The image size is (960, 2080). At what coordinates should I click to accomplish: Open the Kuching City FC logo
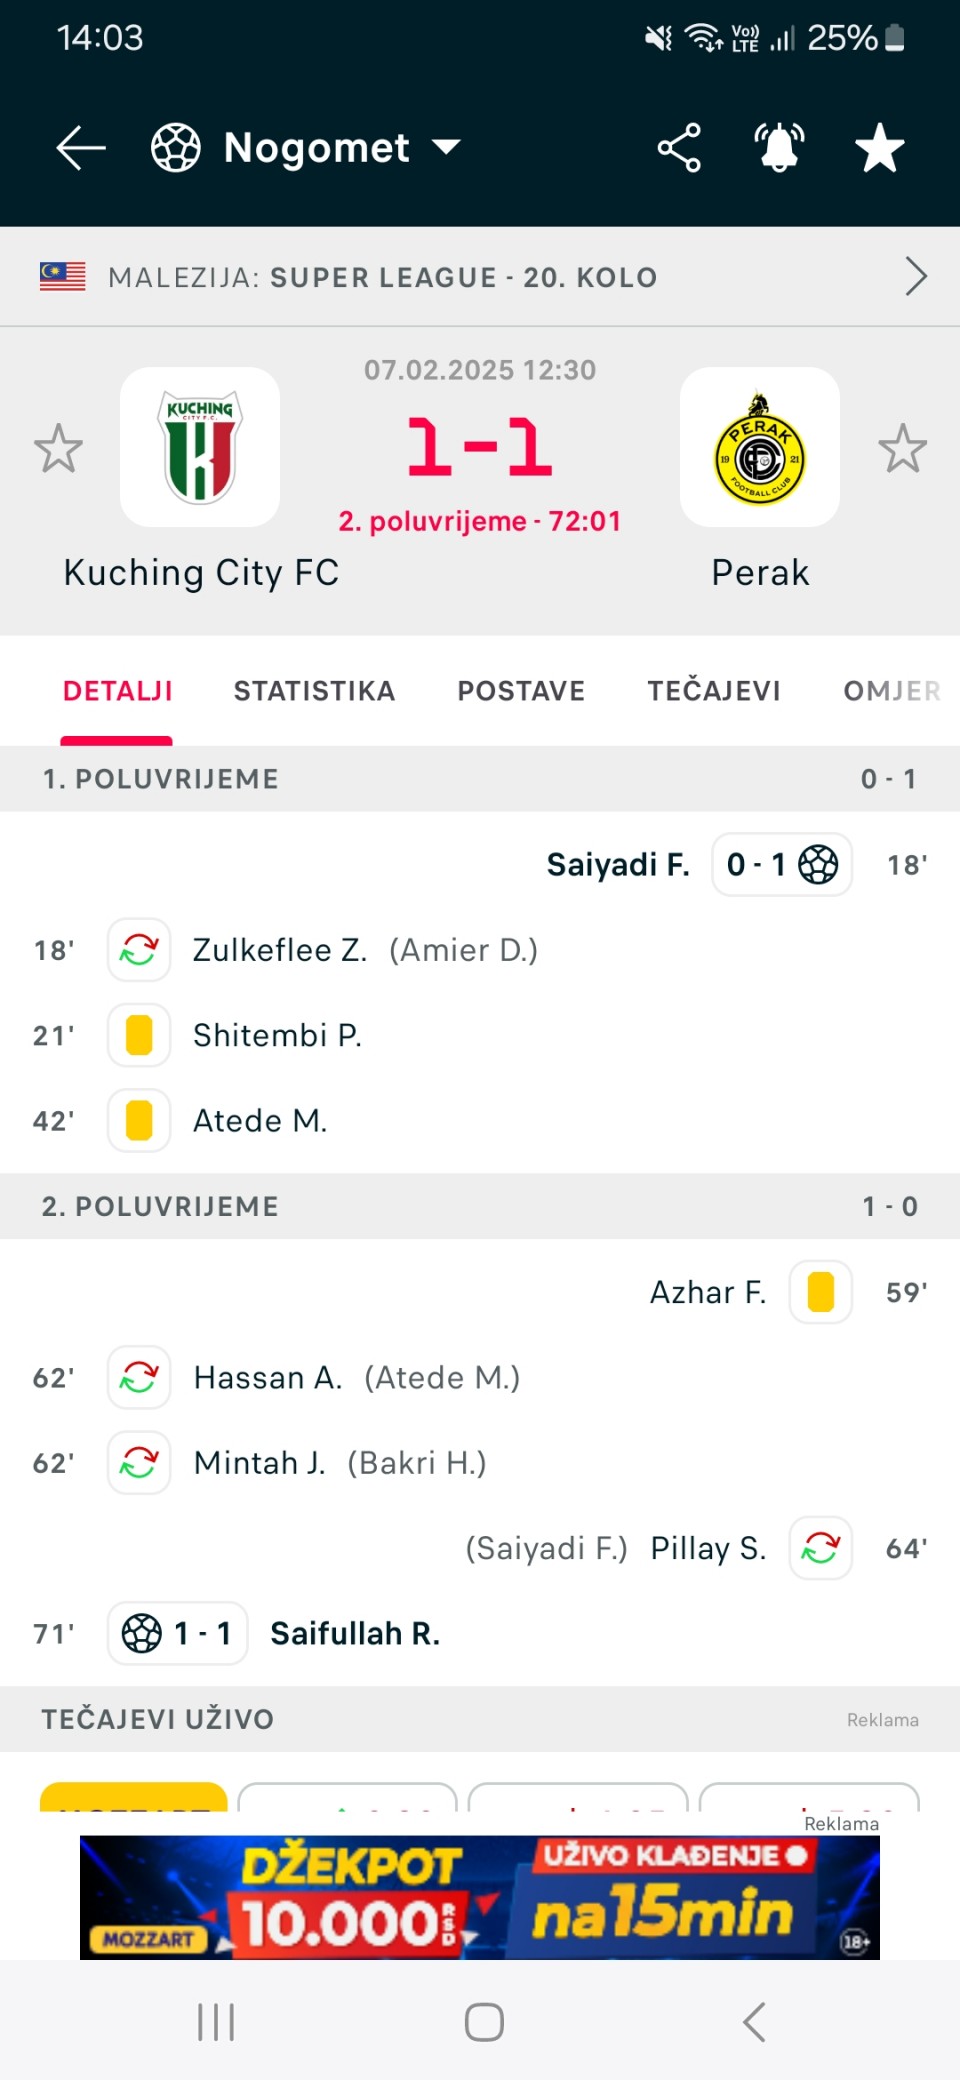pos(200,447)
